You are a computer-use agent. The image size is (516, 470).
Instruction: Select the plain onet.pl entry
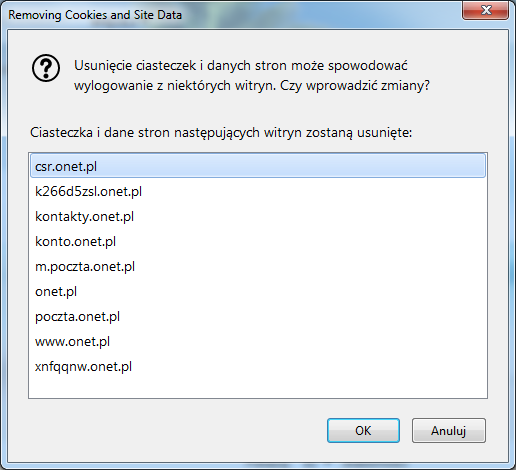coord(258,291)
